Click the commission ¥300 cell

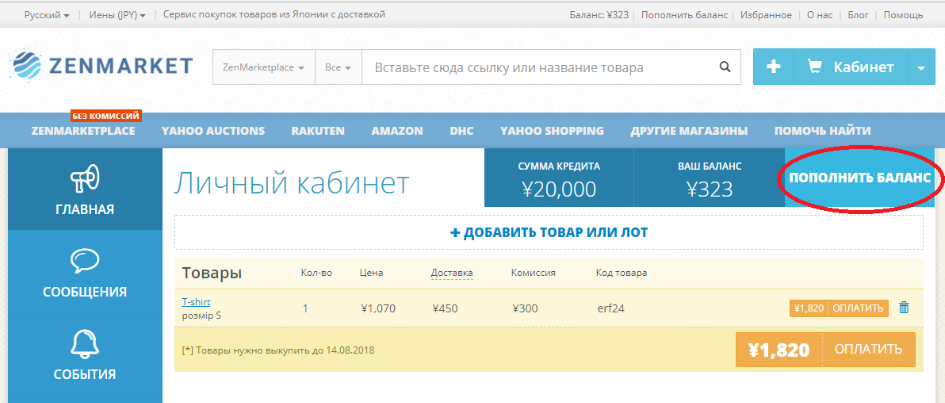coord(525,308)
